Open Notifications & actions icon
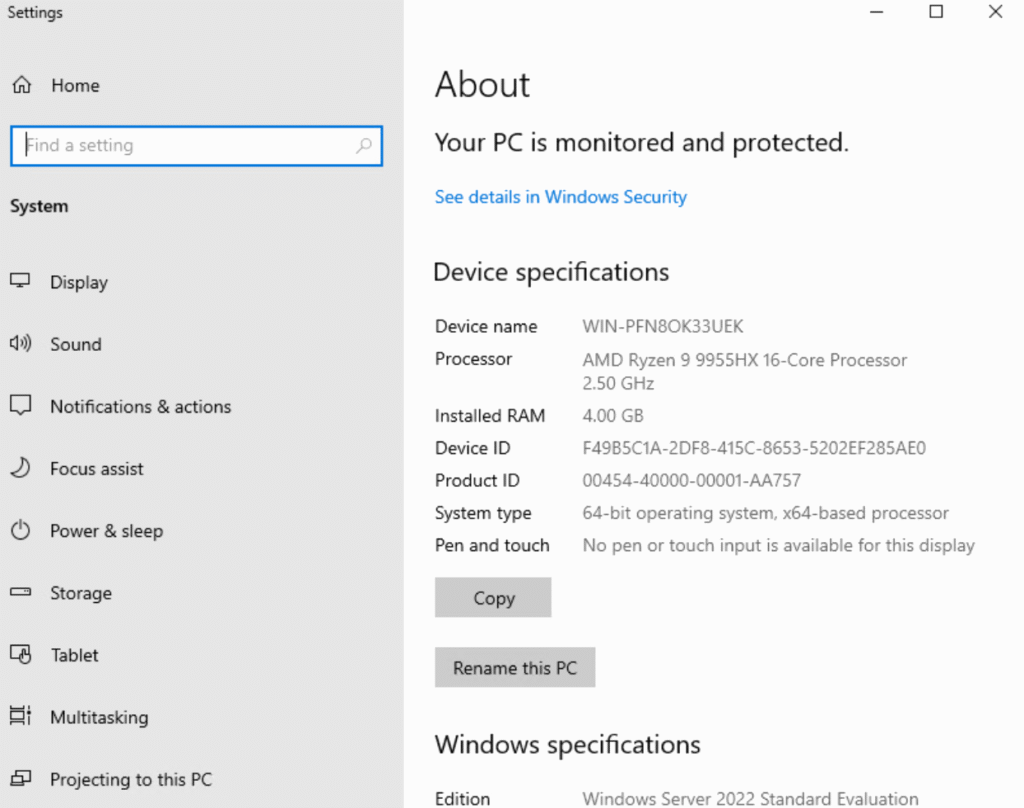1024x808 pixels. [20, 406]
